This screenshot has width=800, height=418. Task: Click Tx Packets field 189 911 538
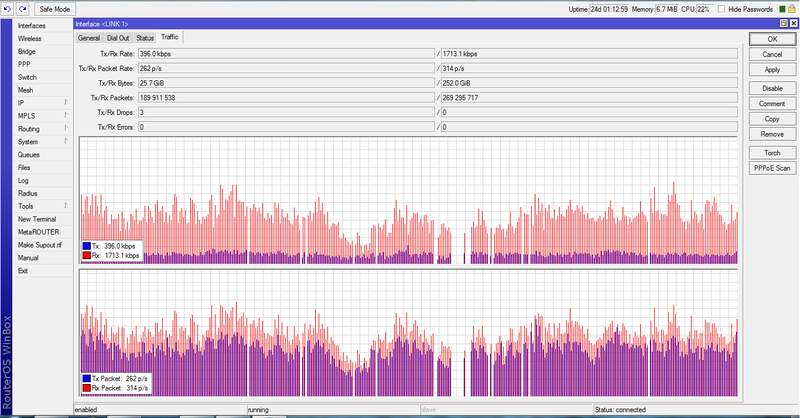coord(286,97)
